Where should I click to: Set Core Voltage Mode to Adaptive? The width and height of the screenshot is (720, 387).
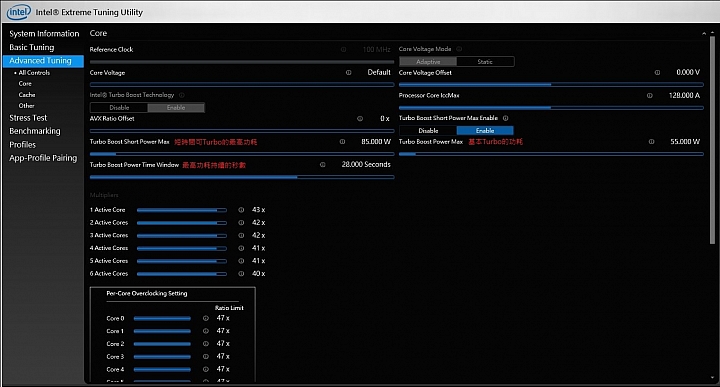coord(428,62)
